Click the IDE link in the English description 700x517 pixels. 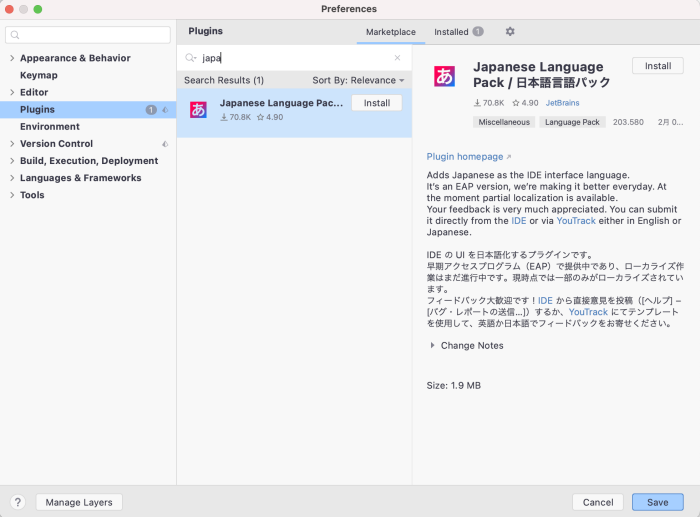519,221
